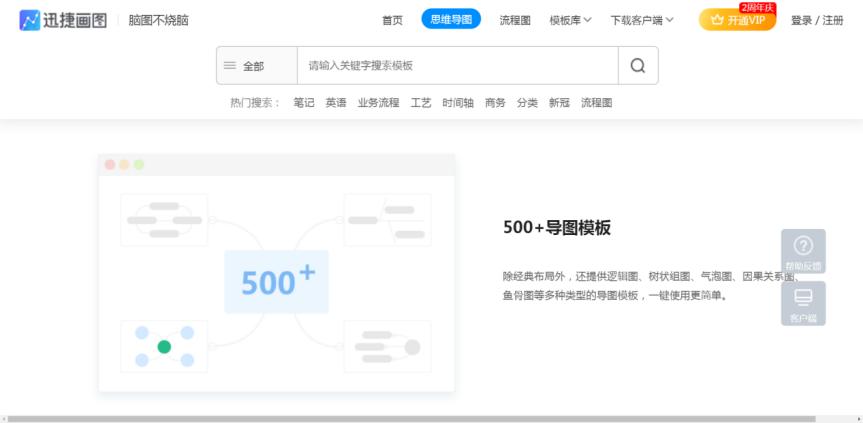The height and width of the screenshot is (423, 863).
Task: Select hot search term 英语
Action: pyautogui.click(x=336, y=103)
